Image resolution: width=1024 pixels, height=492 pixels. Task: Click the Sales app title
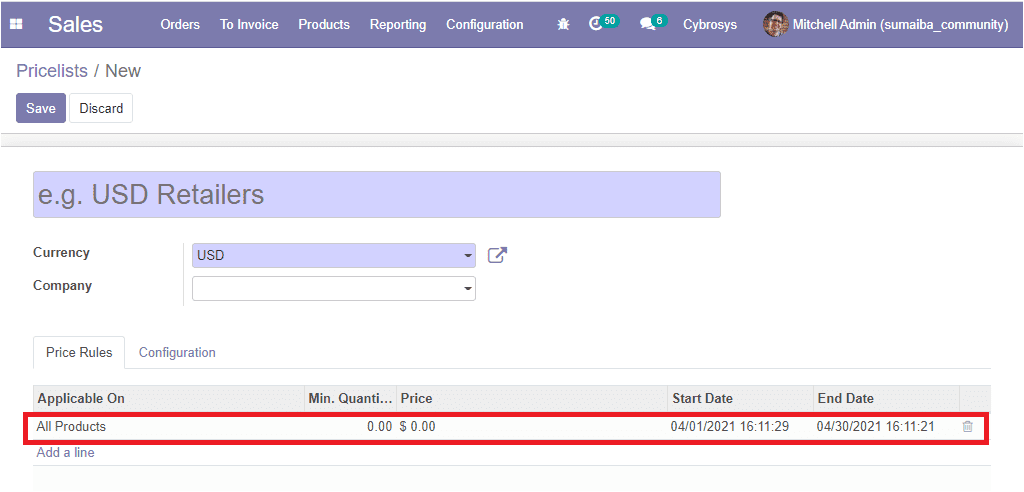point(75,24)
